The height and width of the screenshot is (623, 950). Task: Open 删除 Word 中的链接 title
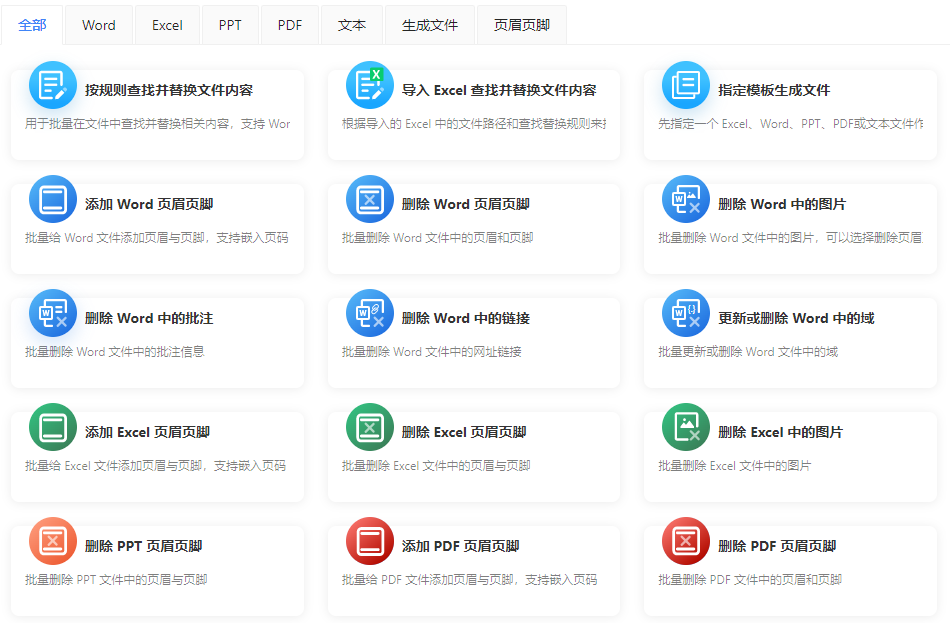(x=466, y=318)
